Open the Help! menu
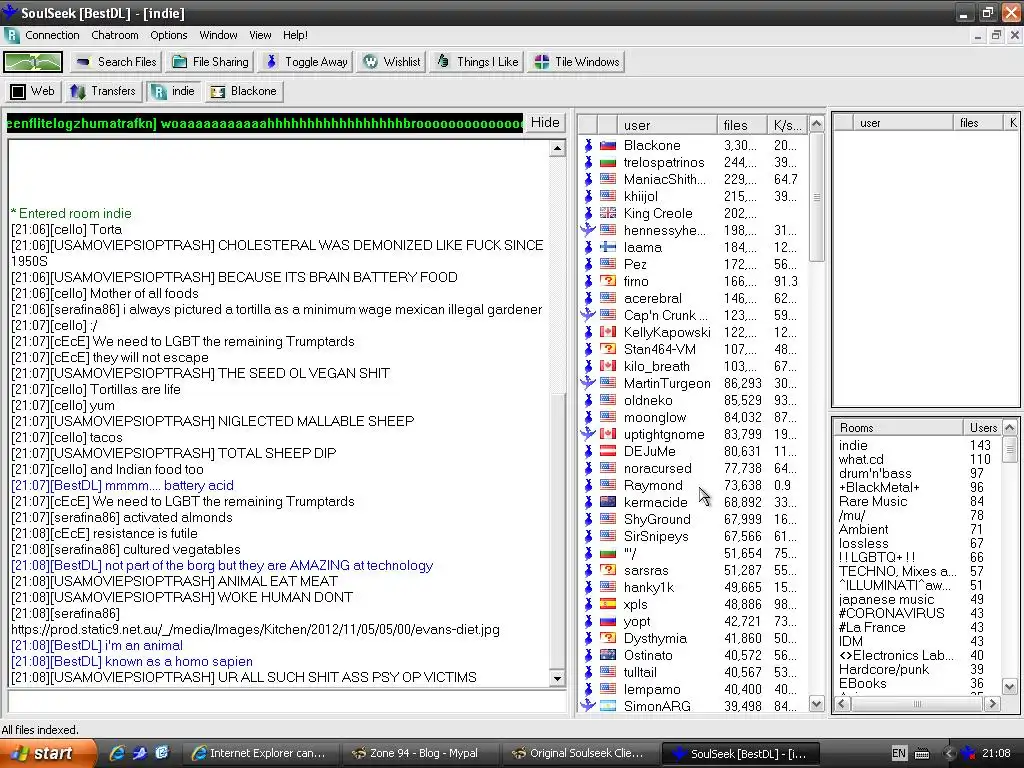The width and height of the screenshot is (1024, 768). pos(295,35)
